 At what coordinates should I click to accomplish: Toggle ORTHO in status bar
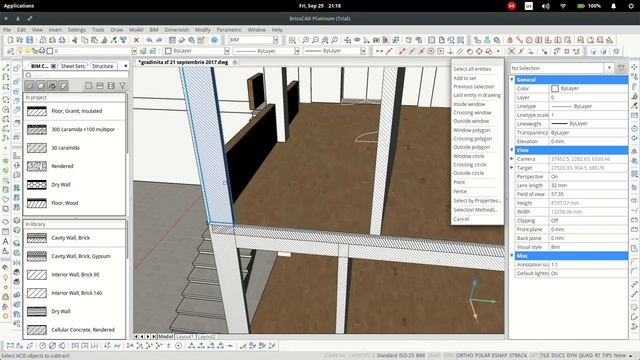point(464,356)
